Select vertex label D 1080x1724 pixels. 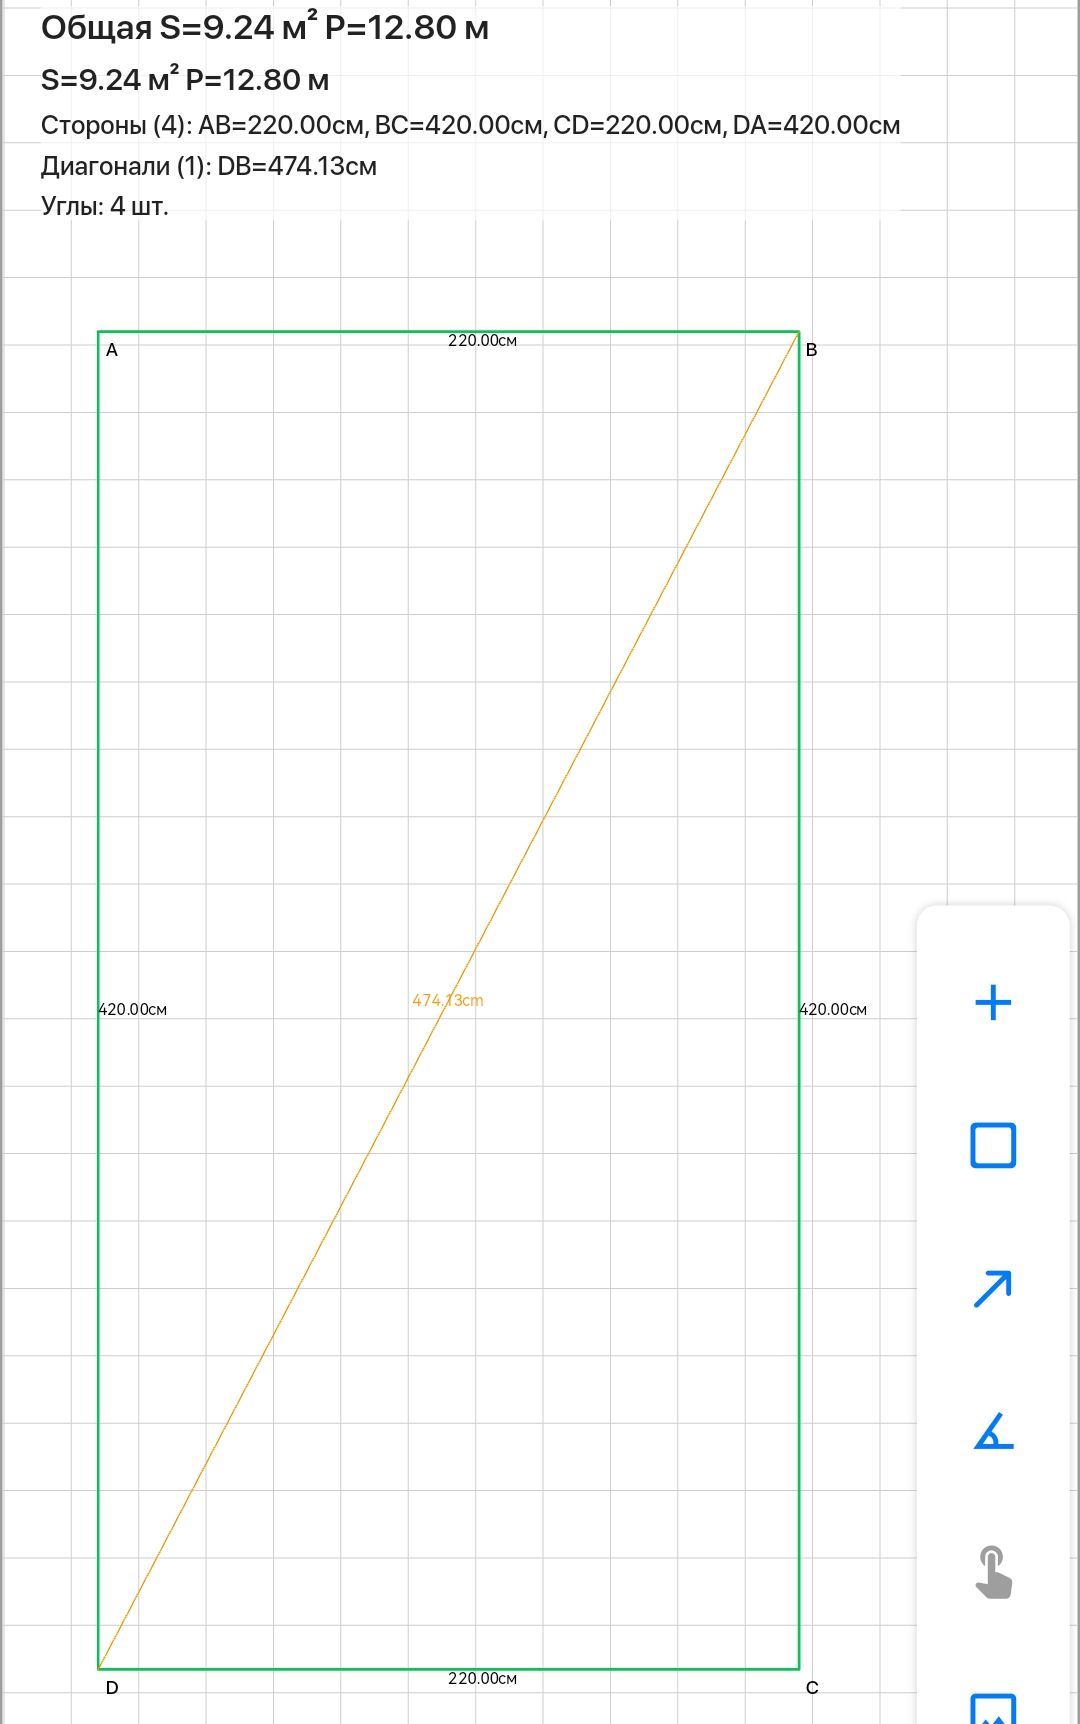112,1688
